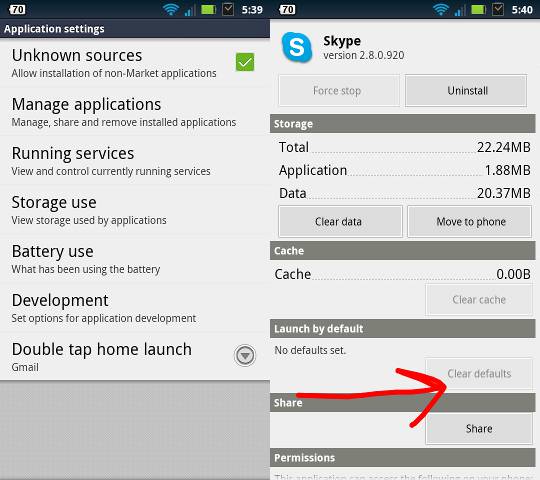Tap right screen task checkmark status icon

pos(498,9)
